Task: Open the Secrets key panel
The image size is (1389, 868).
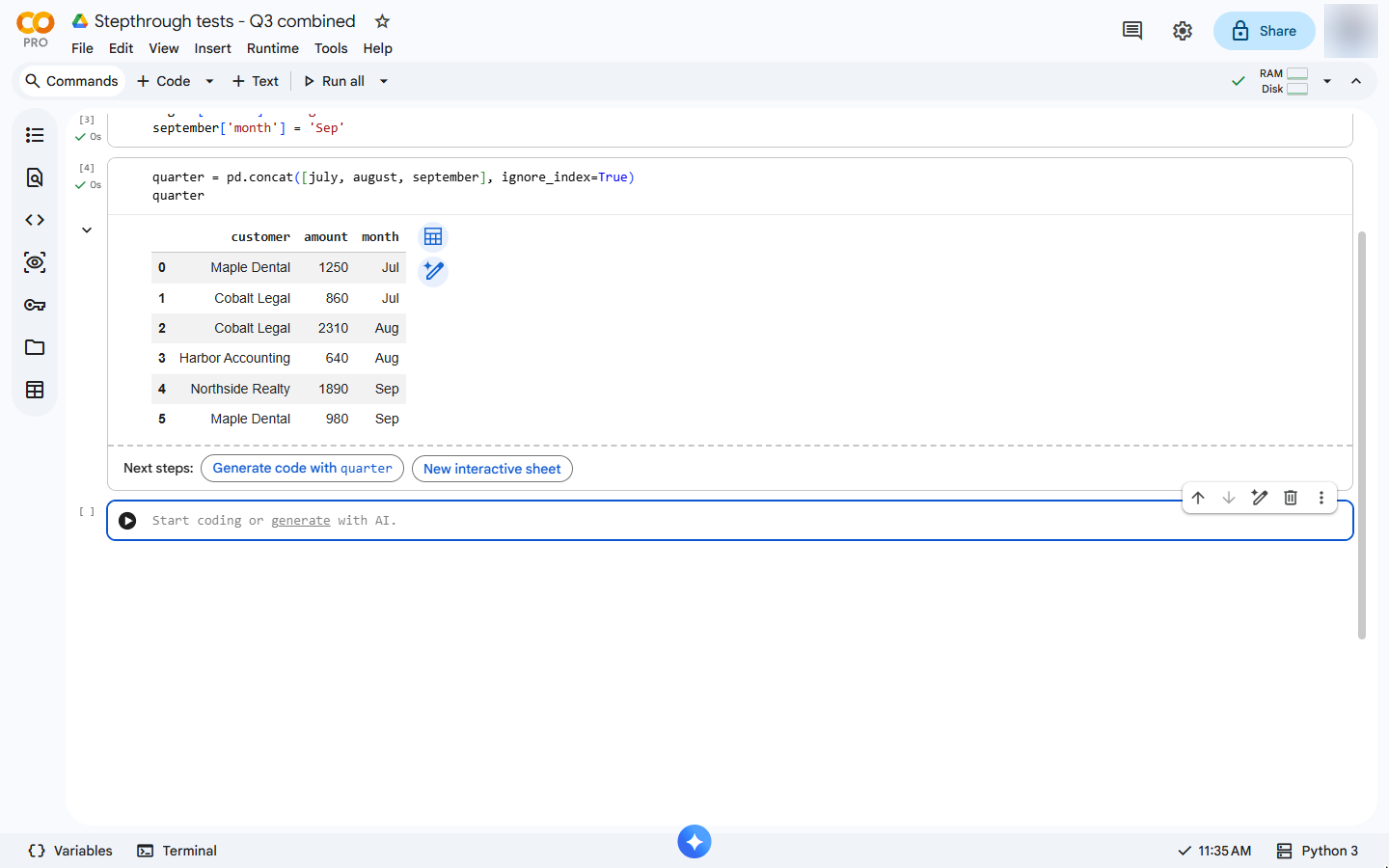Action: click(x=35, y=305)
